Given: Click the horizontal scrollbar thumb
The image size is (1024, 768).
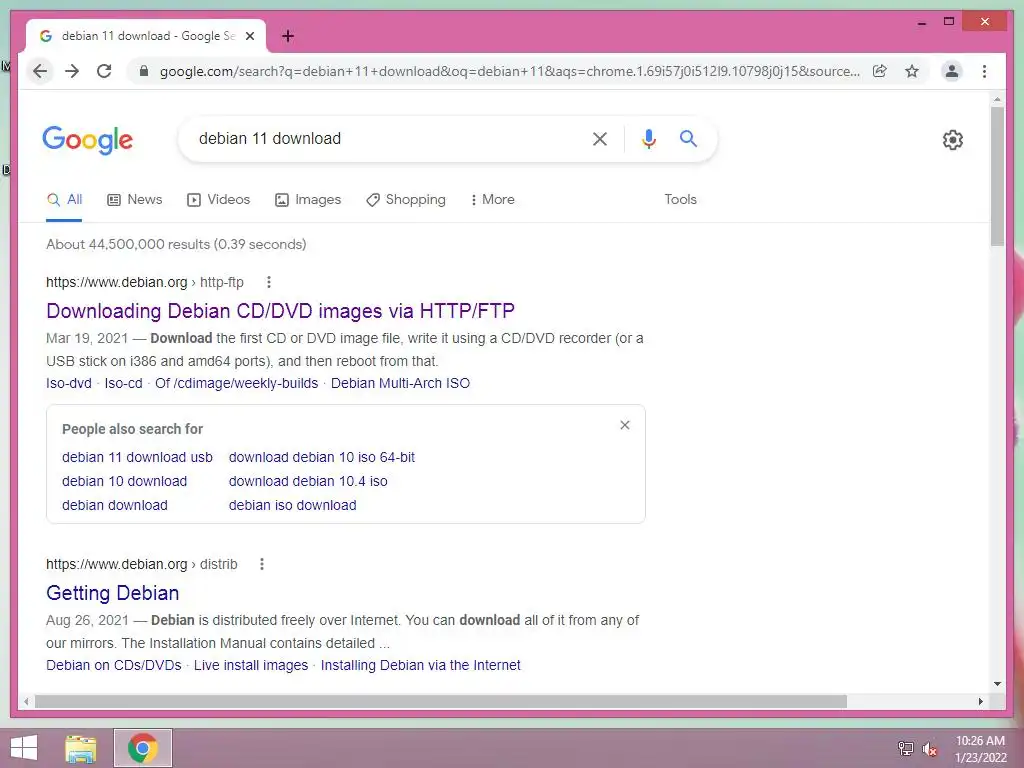Looking at the screenshot, I should click(441, 701).
